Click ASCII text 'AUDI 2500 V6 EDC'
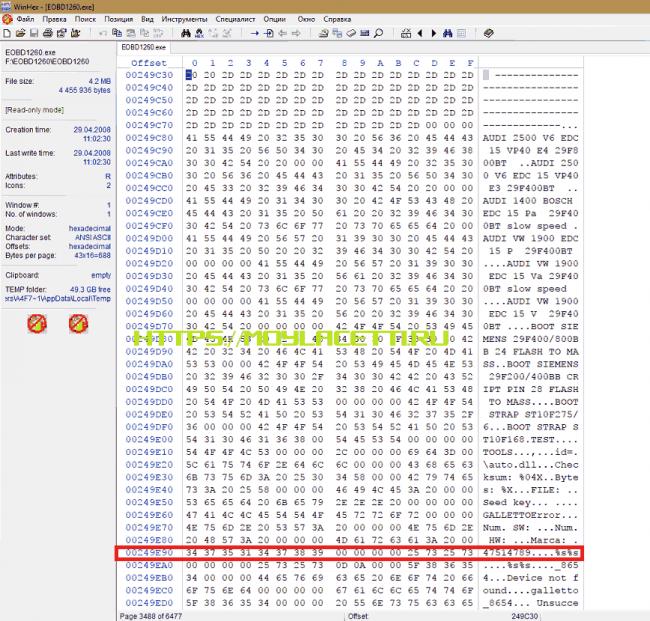 [x=530, y=138]
